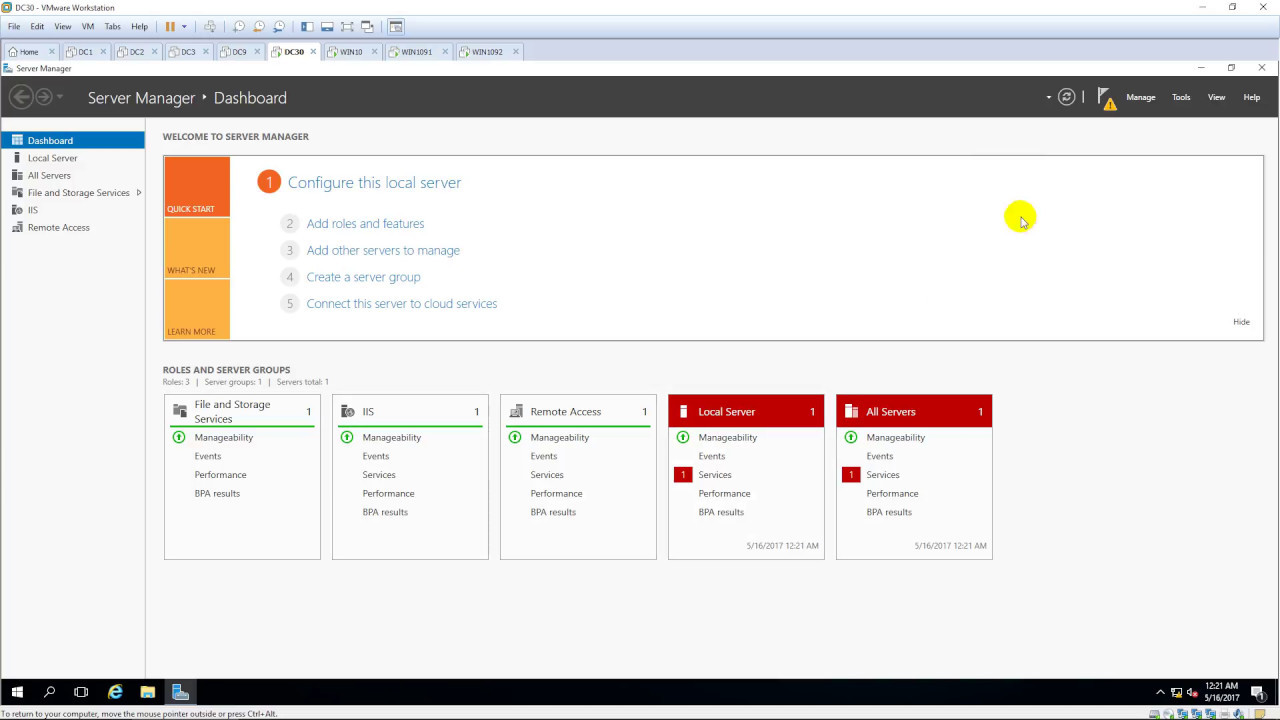Click Performance in the IIS tile
The image size is (1280, 720).
pos(388,493)
